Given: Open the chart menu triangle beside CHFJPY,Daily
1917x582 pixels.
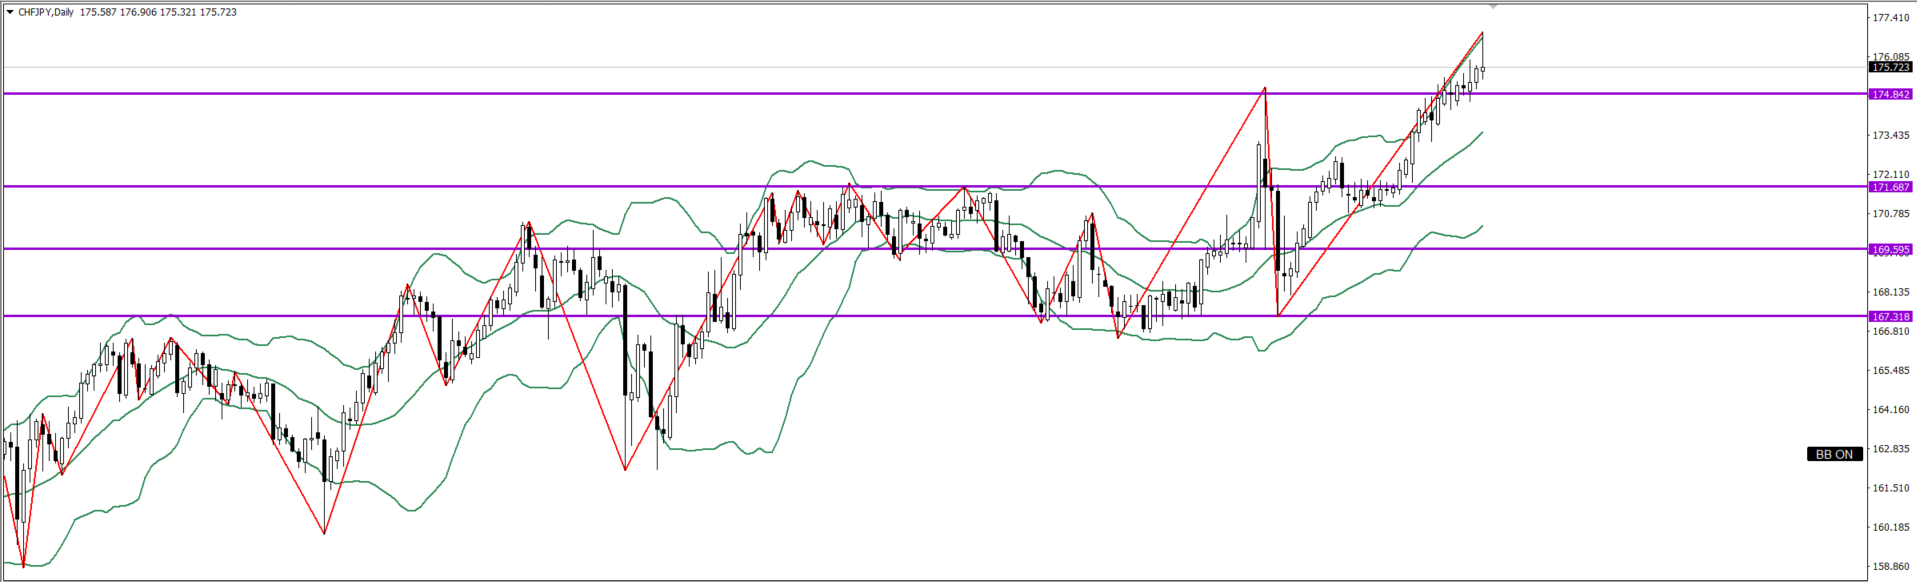Looking at the screenshot, I should click(10, 13).
